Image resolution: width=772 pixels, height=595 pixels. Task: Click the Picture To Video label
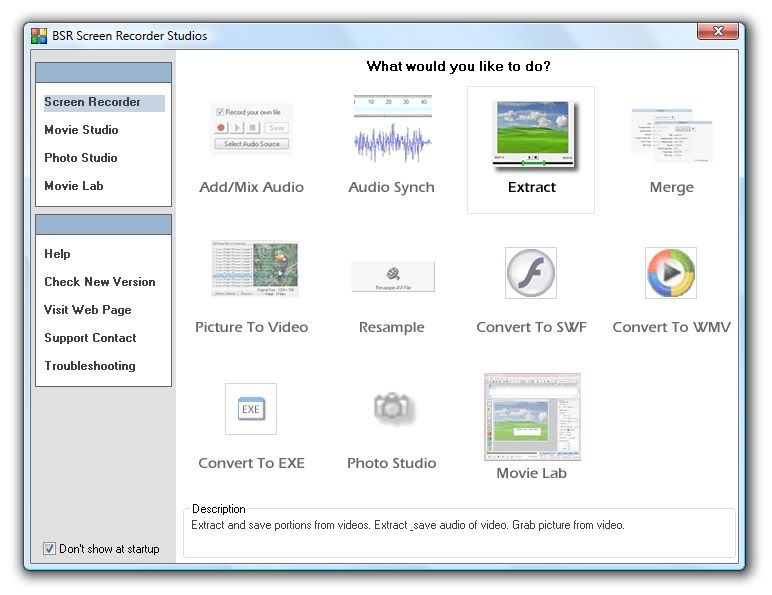coord(252,328)
